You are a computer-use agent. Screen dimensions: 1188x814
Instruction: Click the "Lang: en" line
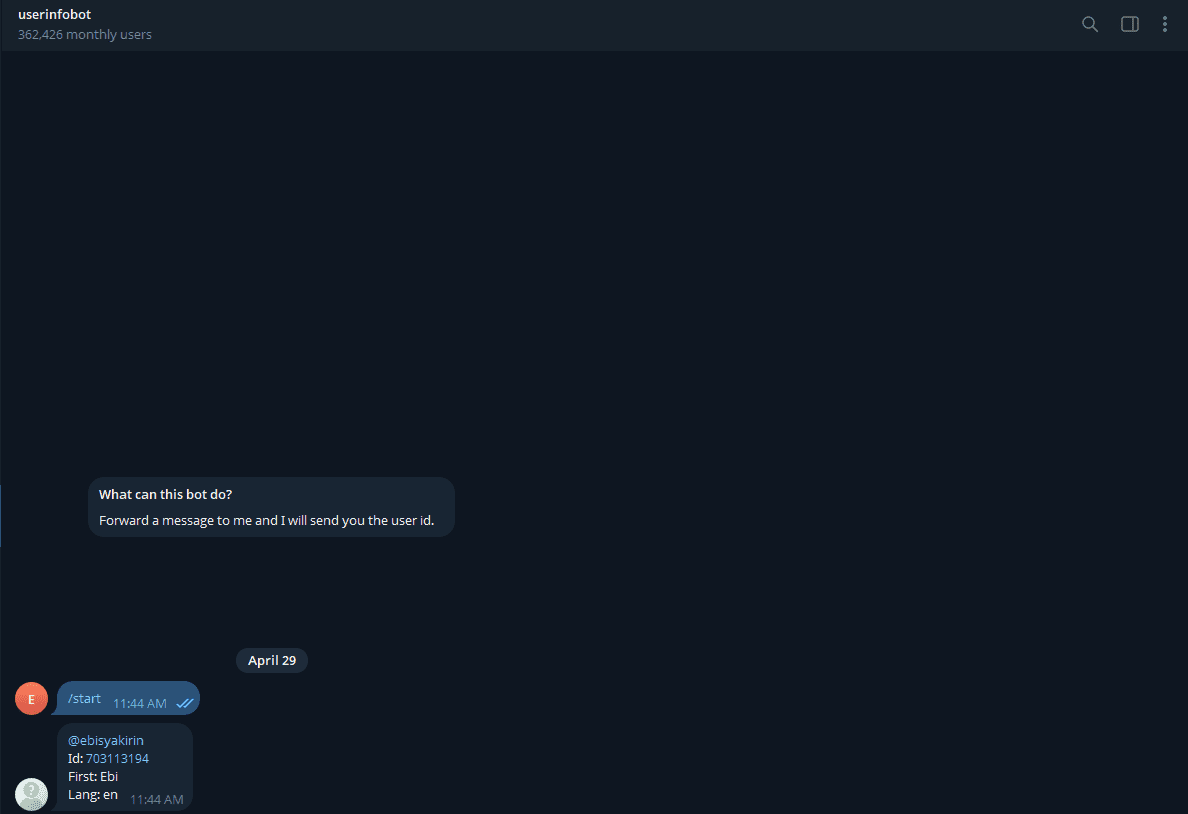tap(92, 795)
